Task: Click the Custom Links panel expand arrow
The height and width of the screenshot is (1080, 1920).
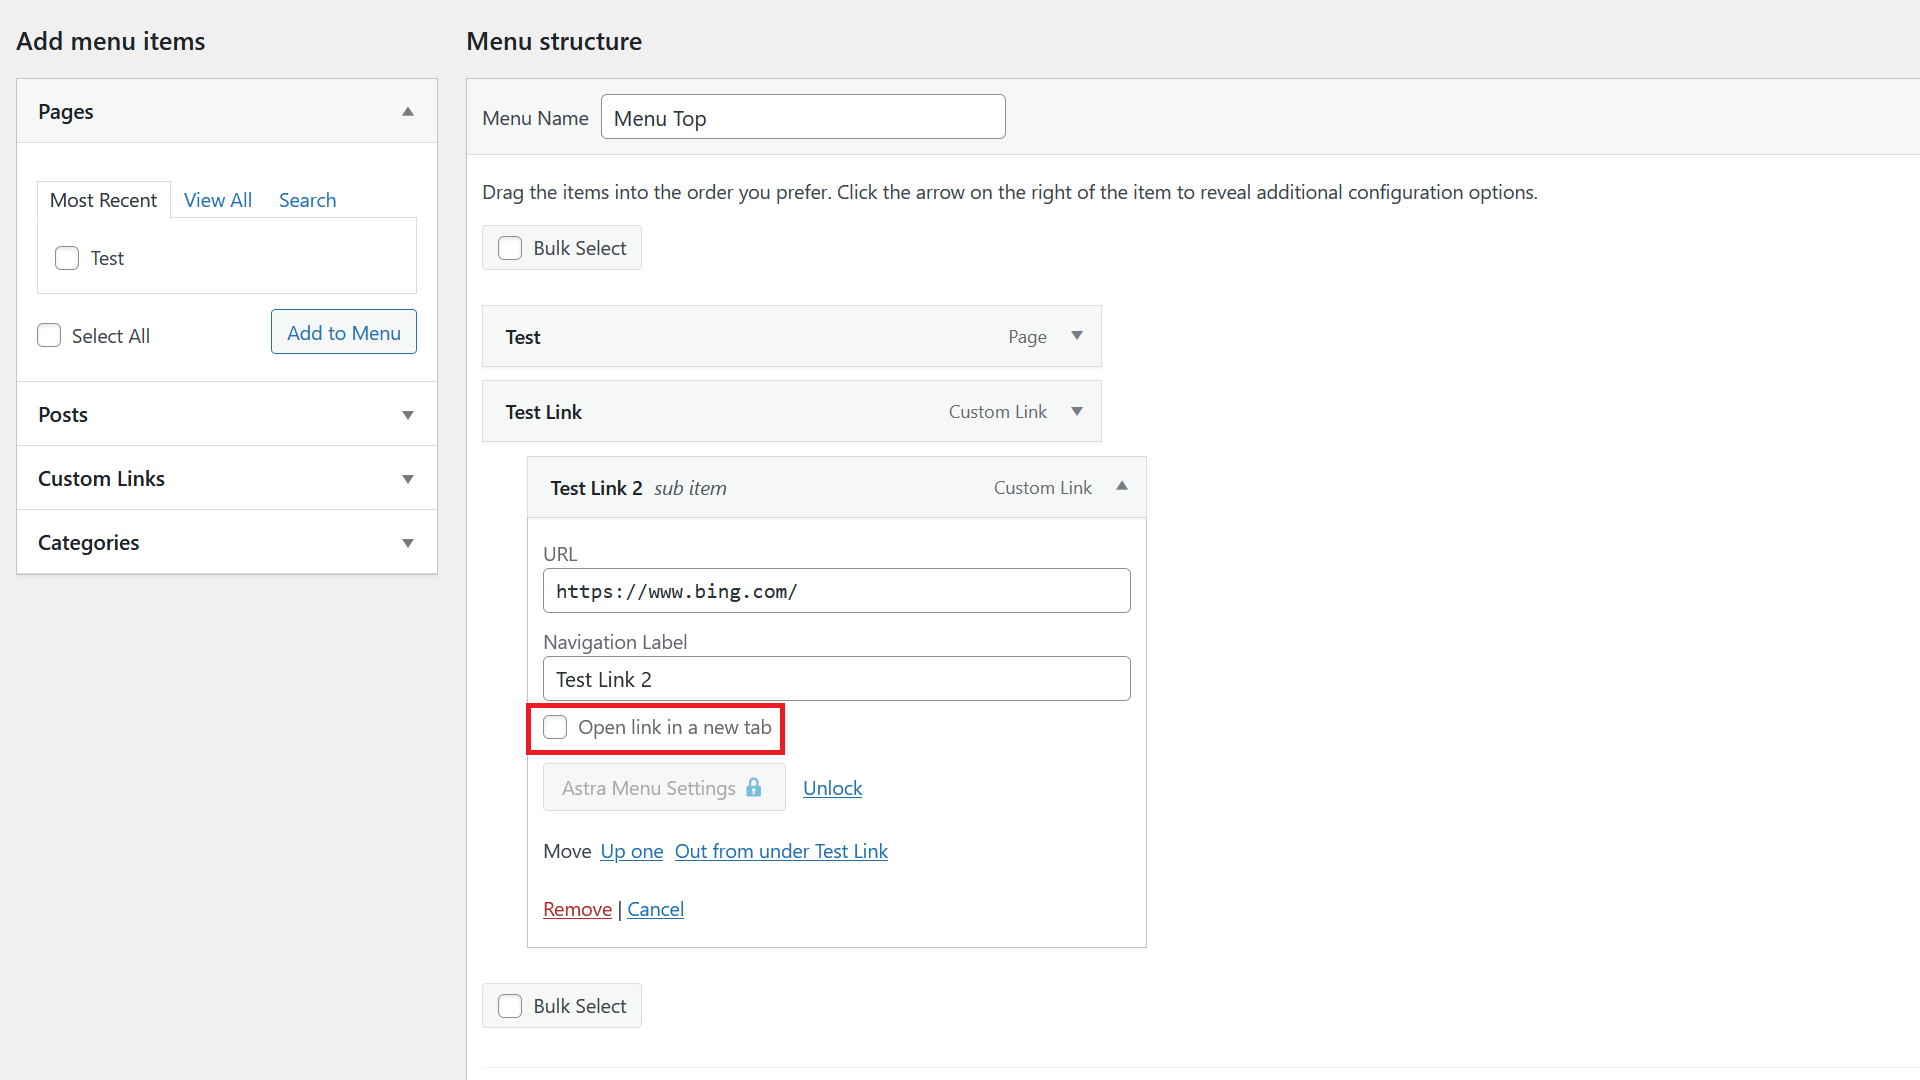Action: (x=409, y=479)
